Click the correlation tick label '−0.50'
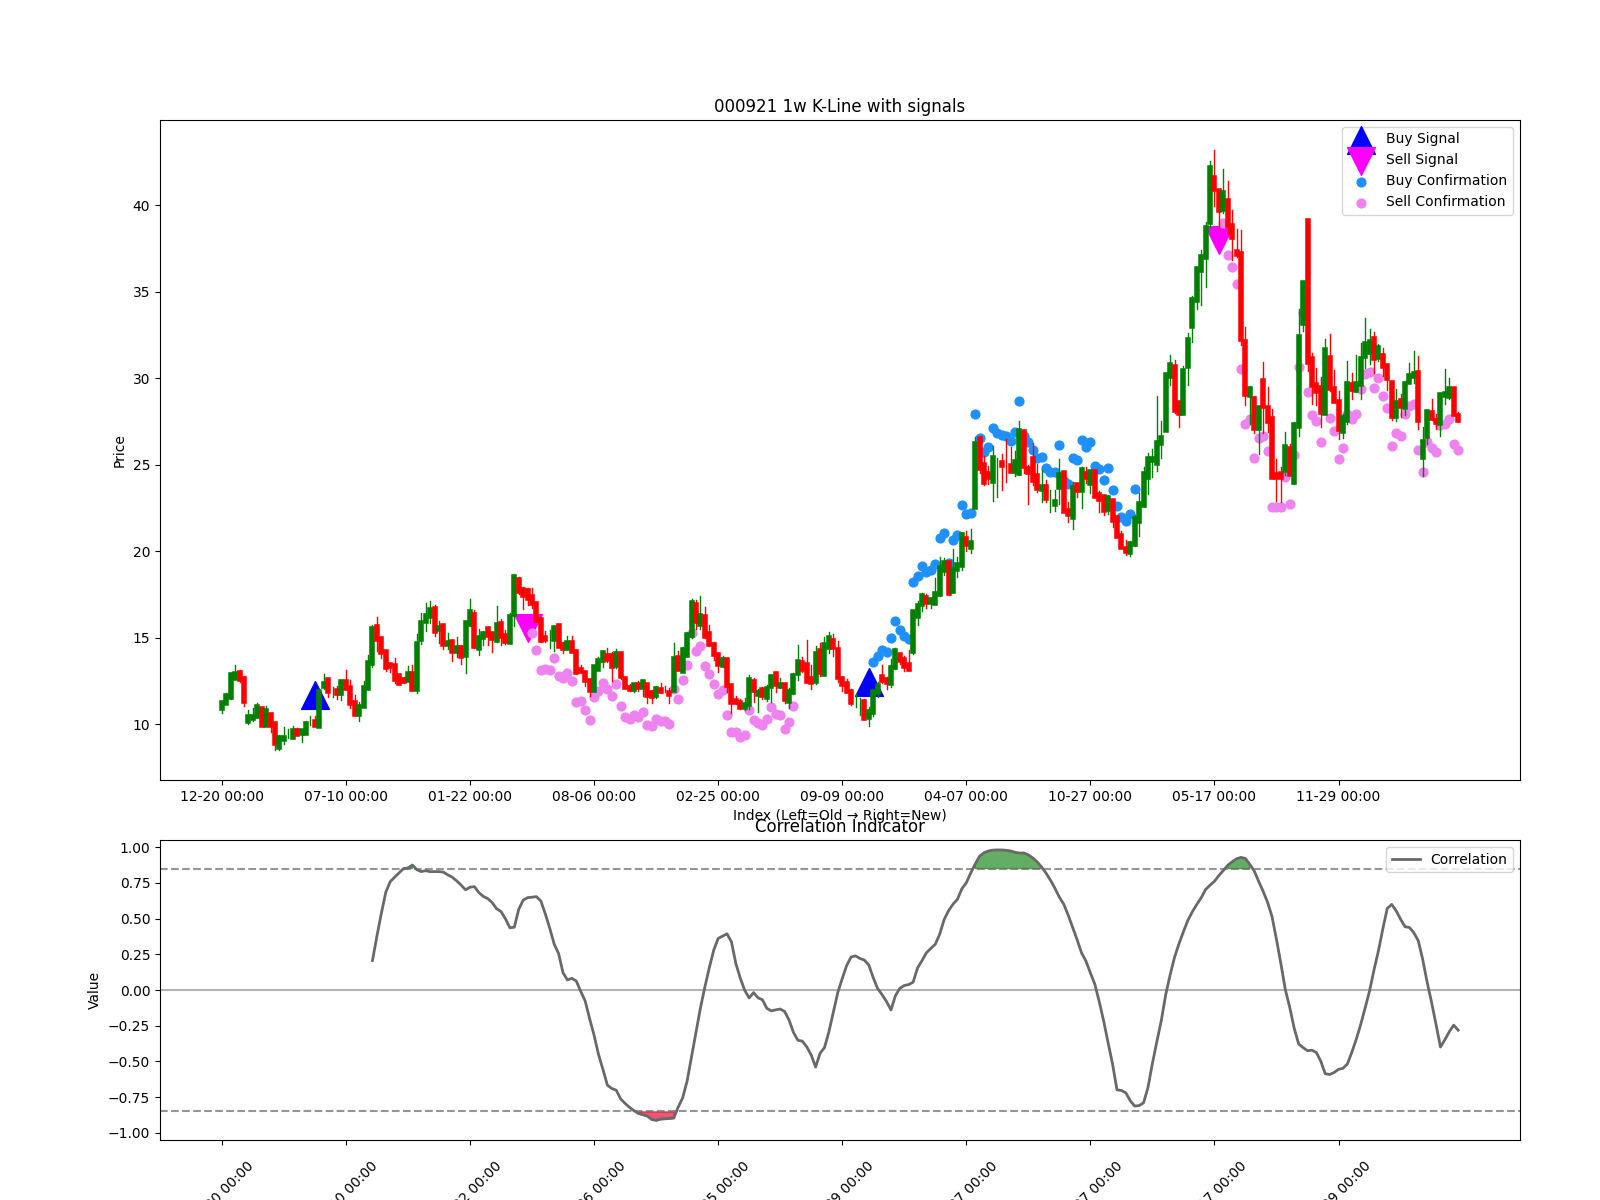The height and width of the screenshot is (1200, 1600). tap(129, 1062)
